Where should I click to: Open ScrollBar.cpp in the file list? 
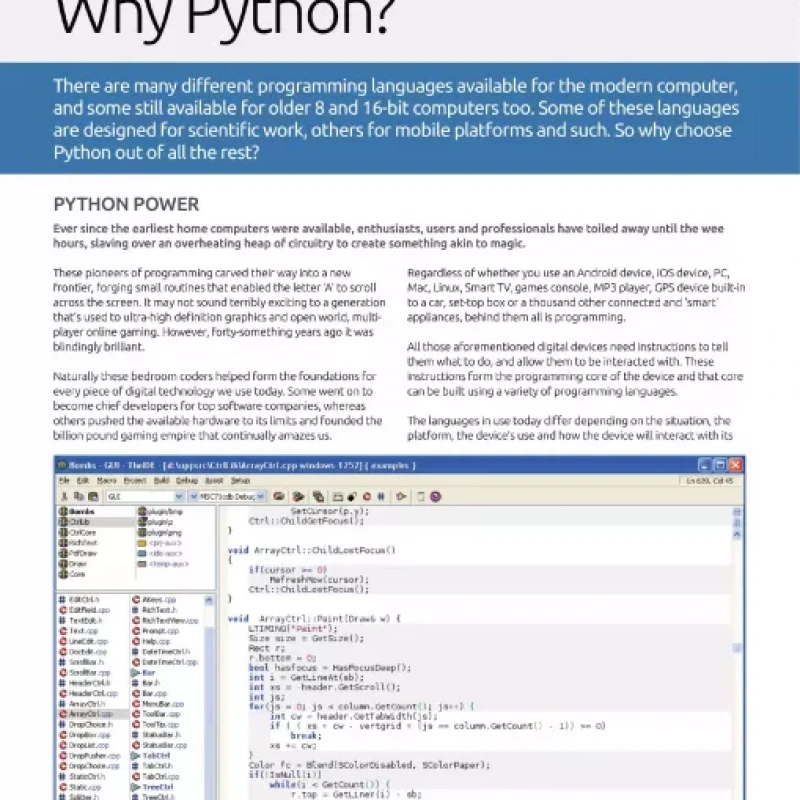click(x=85, y=672)
